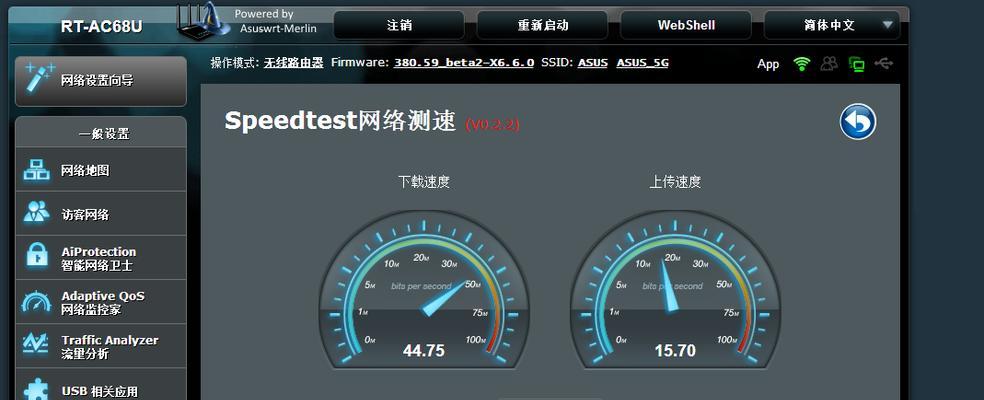Select Traffic Analyzer 流量分析 menu item
The height and width of the screenshot is (400, 984).
coord(101,346)
